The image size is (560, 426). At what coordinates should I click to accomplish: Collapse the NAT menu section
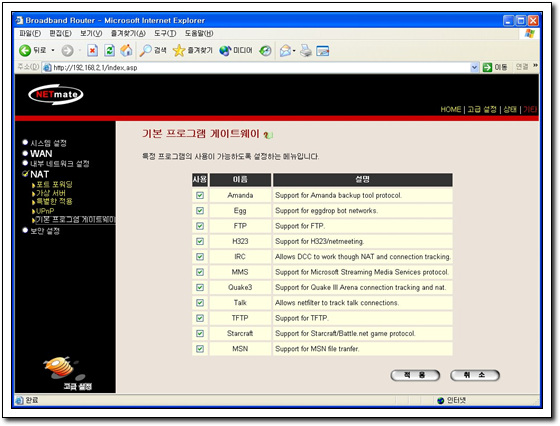click(35, 174)
